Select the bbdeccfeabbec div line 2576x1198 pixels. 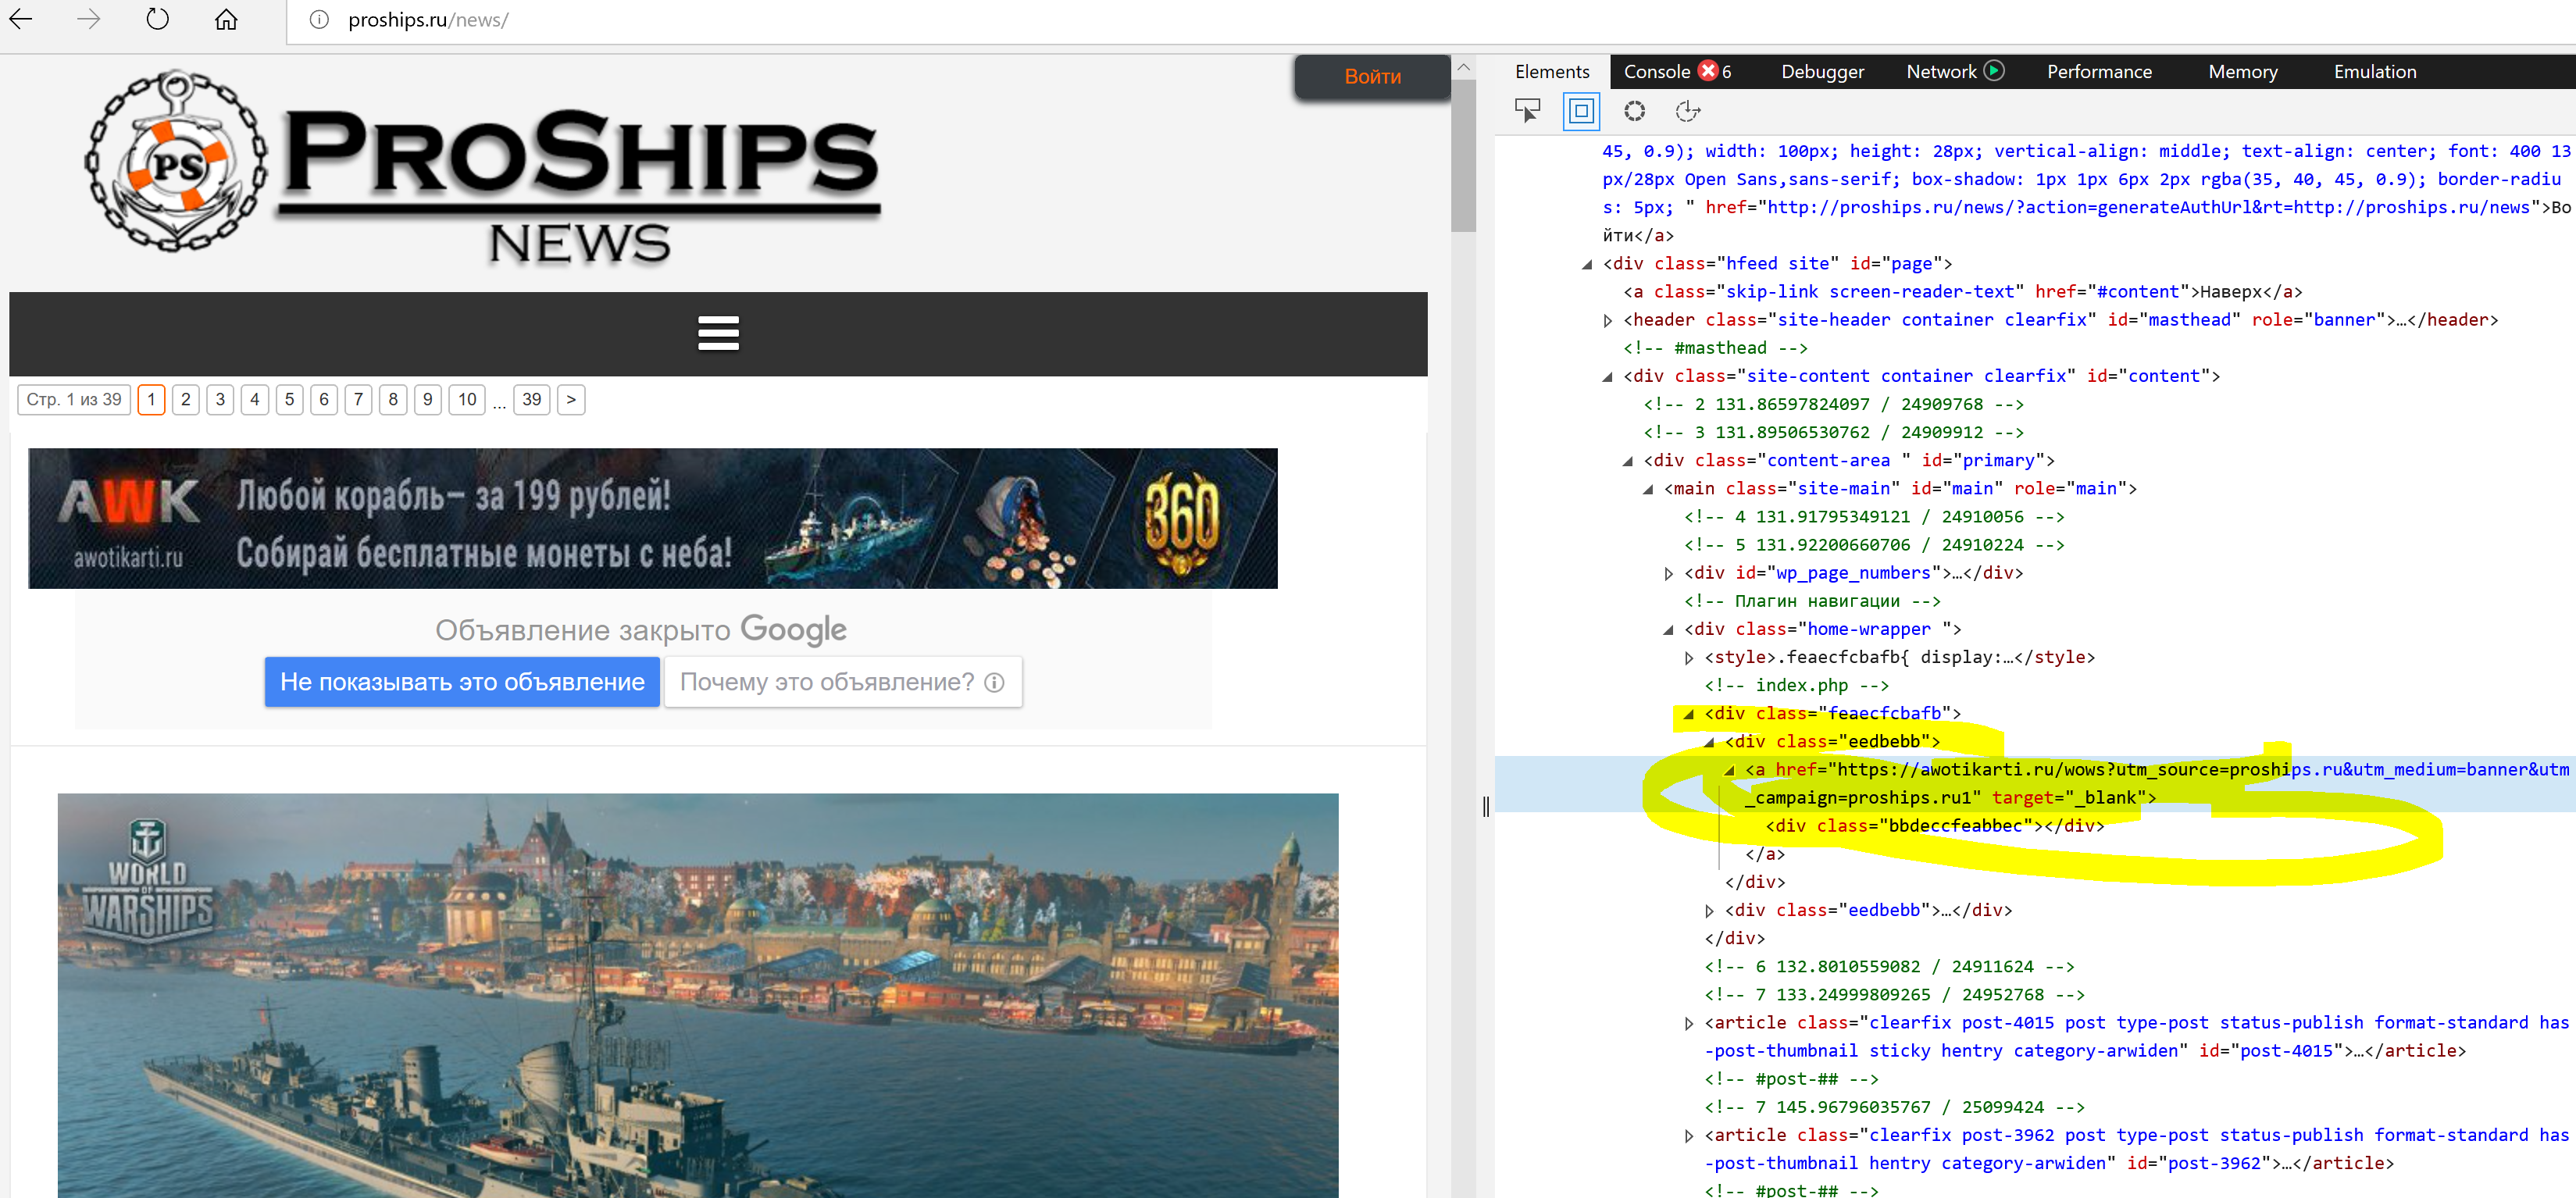coord(1934,826)
